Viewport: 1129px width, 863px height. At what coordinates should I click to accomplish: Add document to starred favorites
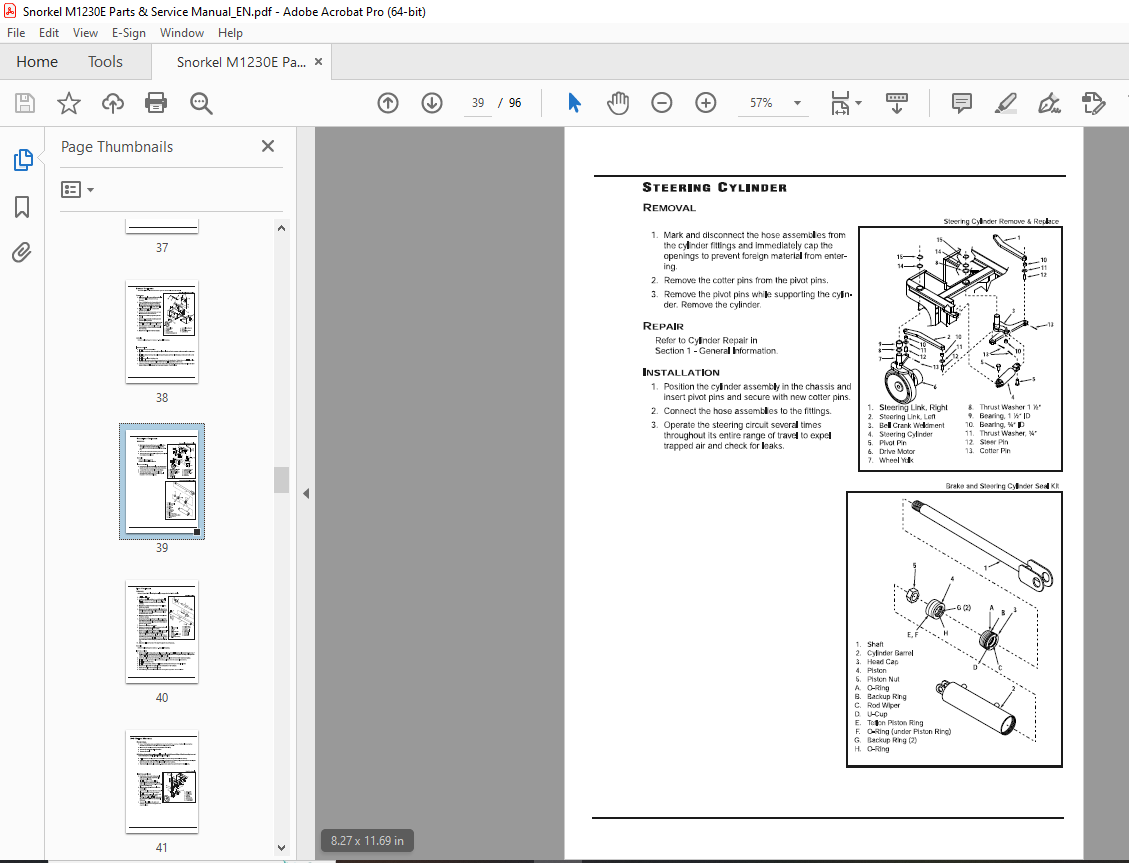pos(68,103)
